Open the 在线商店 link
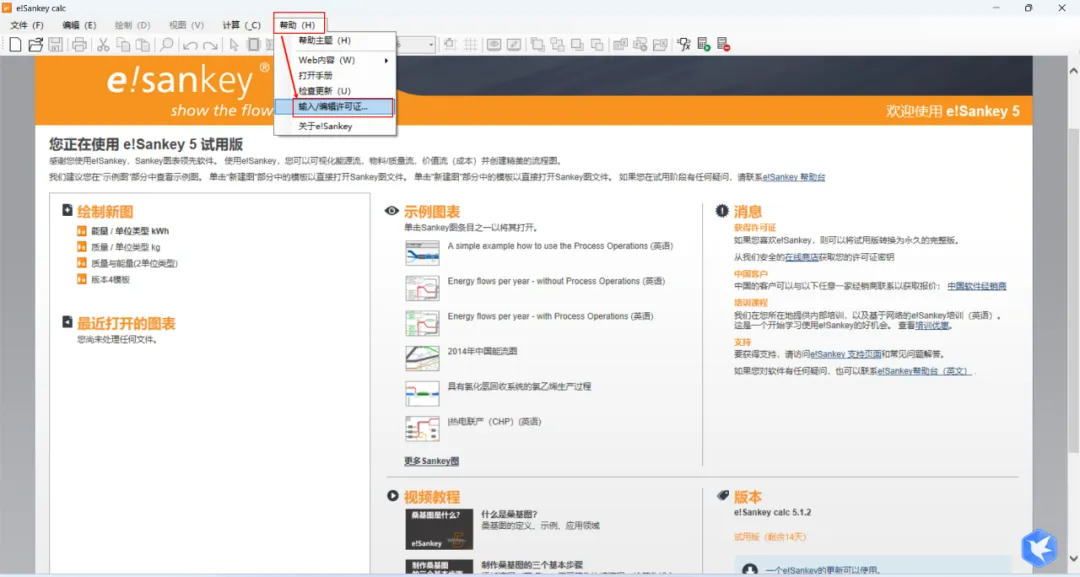The width and height of the screenshot is (1080, 577). click(802, 257)
